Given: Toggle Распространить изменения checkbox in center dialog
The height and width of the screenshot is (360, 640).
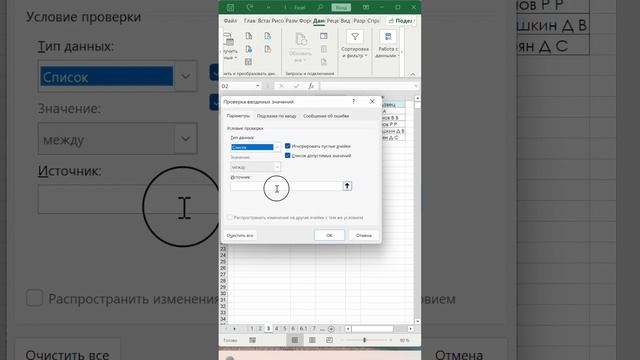Looking at the screenshot, I should pos(230,218).
